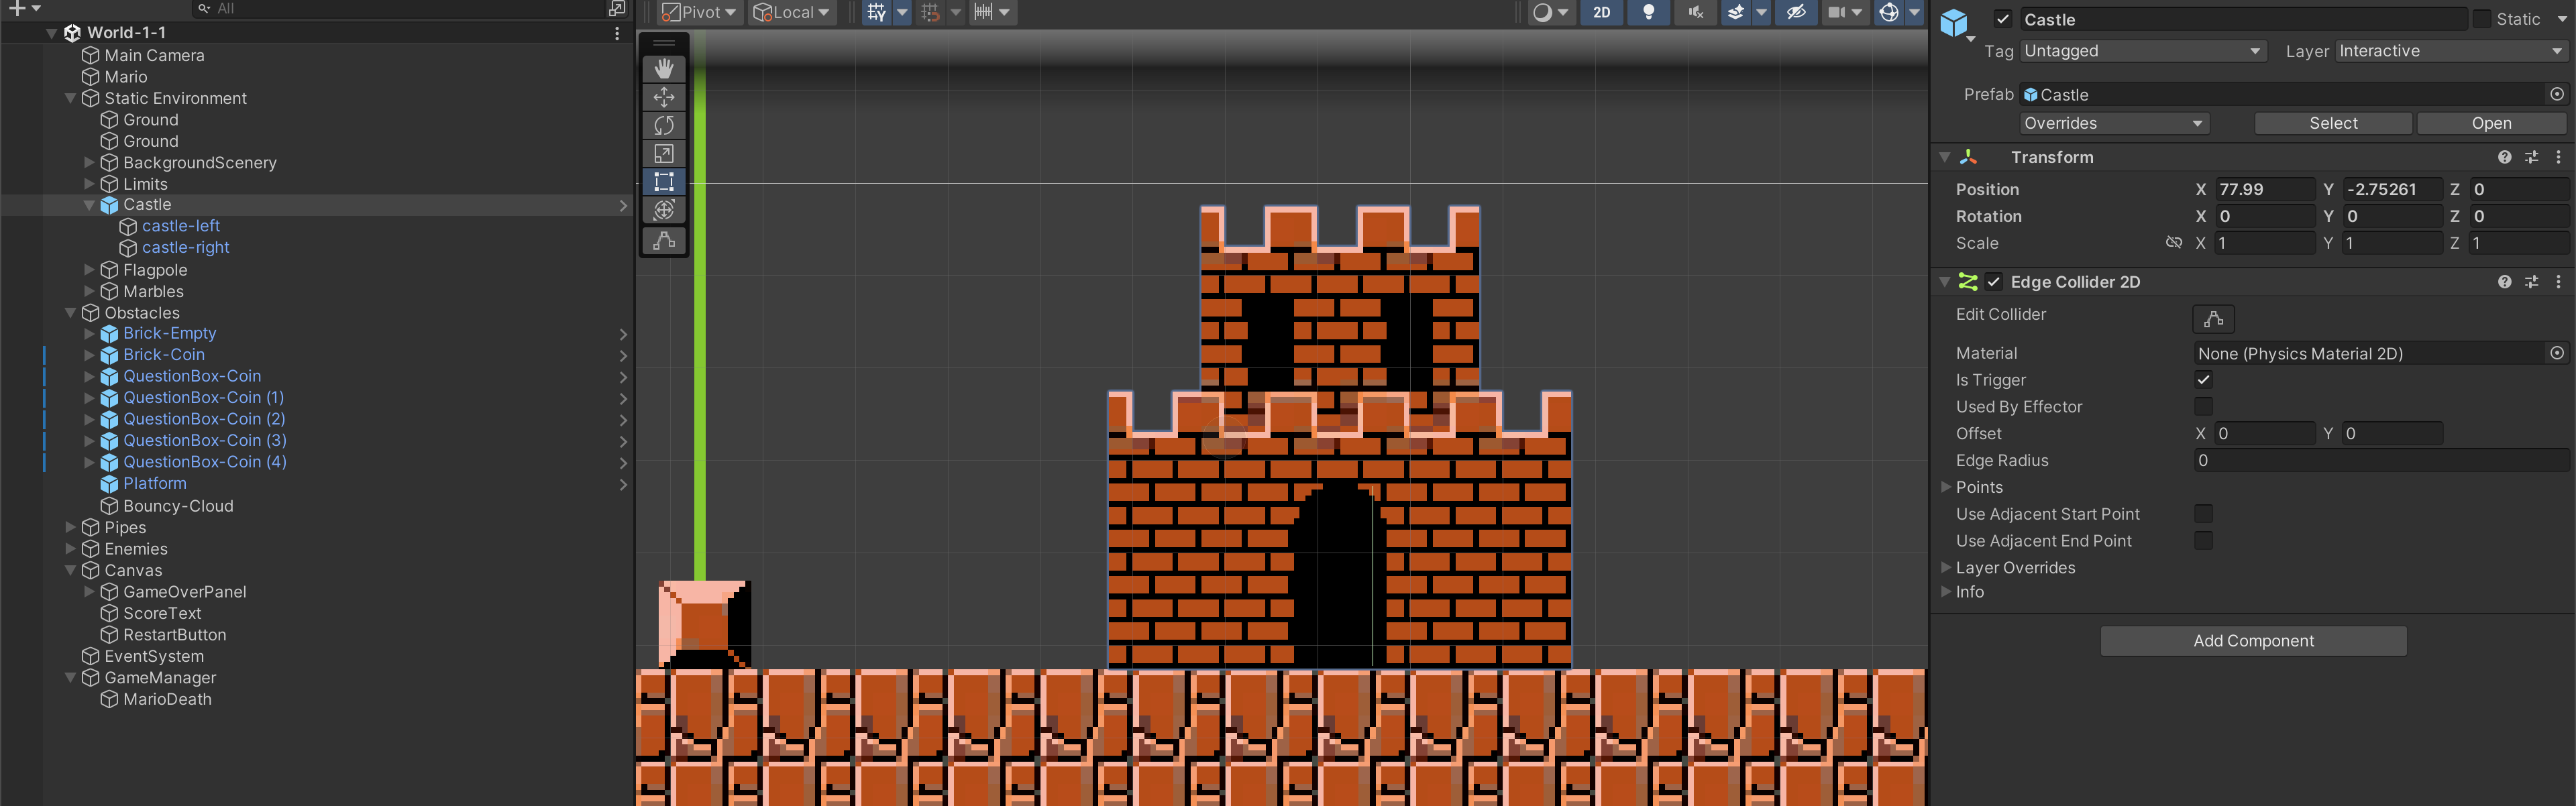Open Local handle rotation dropdown
This screenshot has width=2576, height=806.
click(x=792, y=12)
